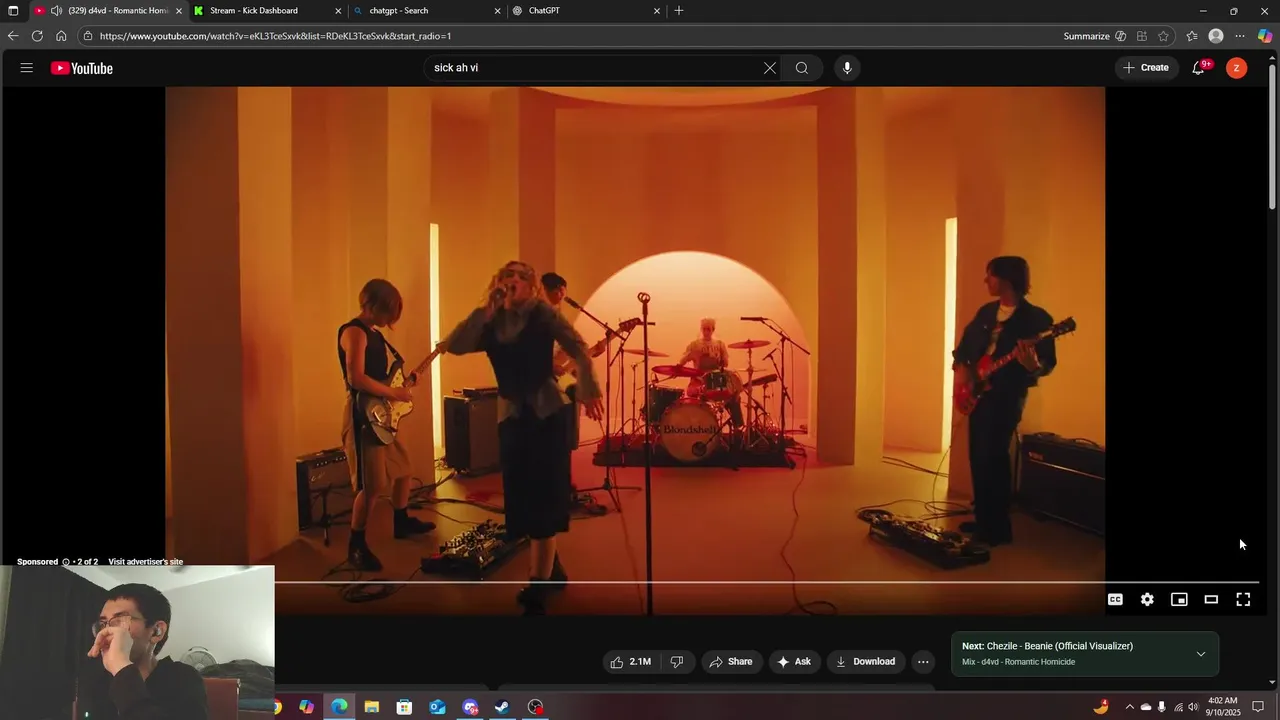View site information lock icon
The width and height of the screenshot is (1280, 720).
tap(88, 36)
